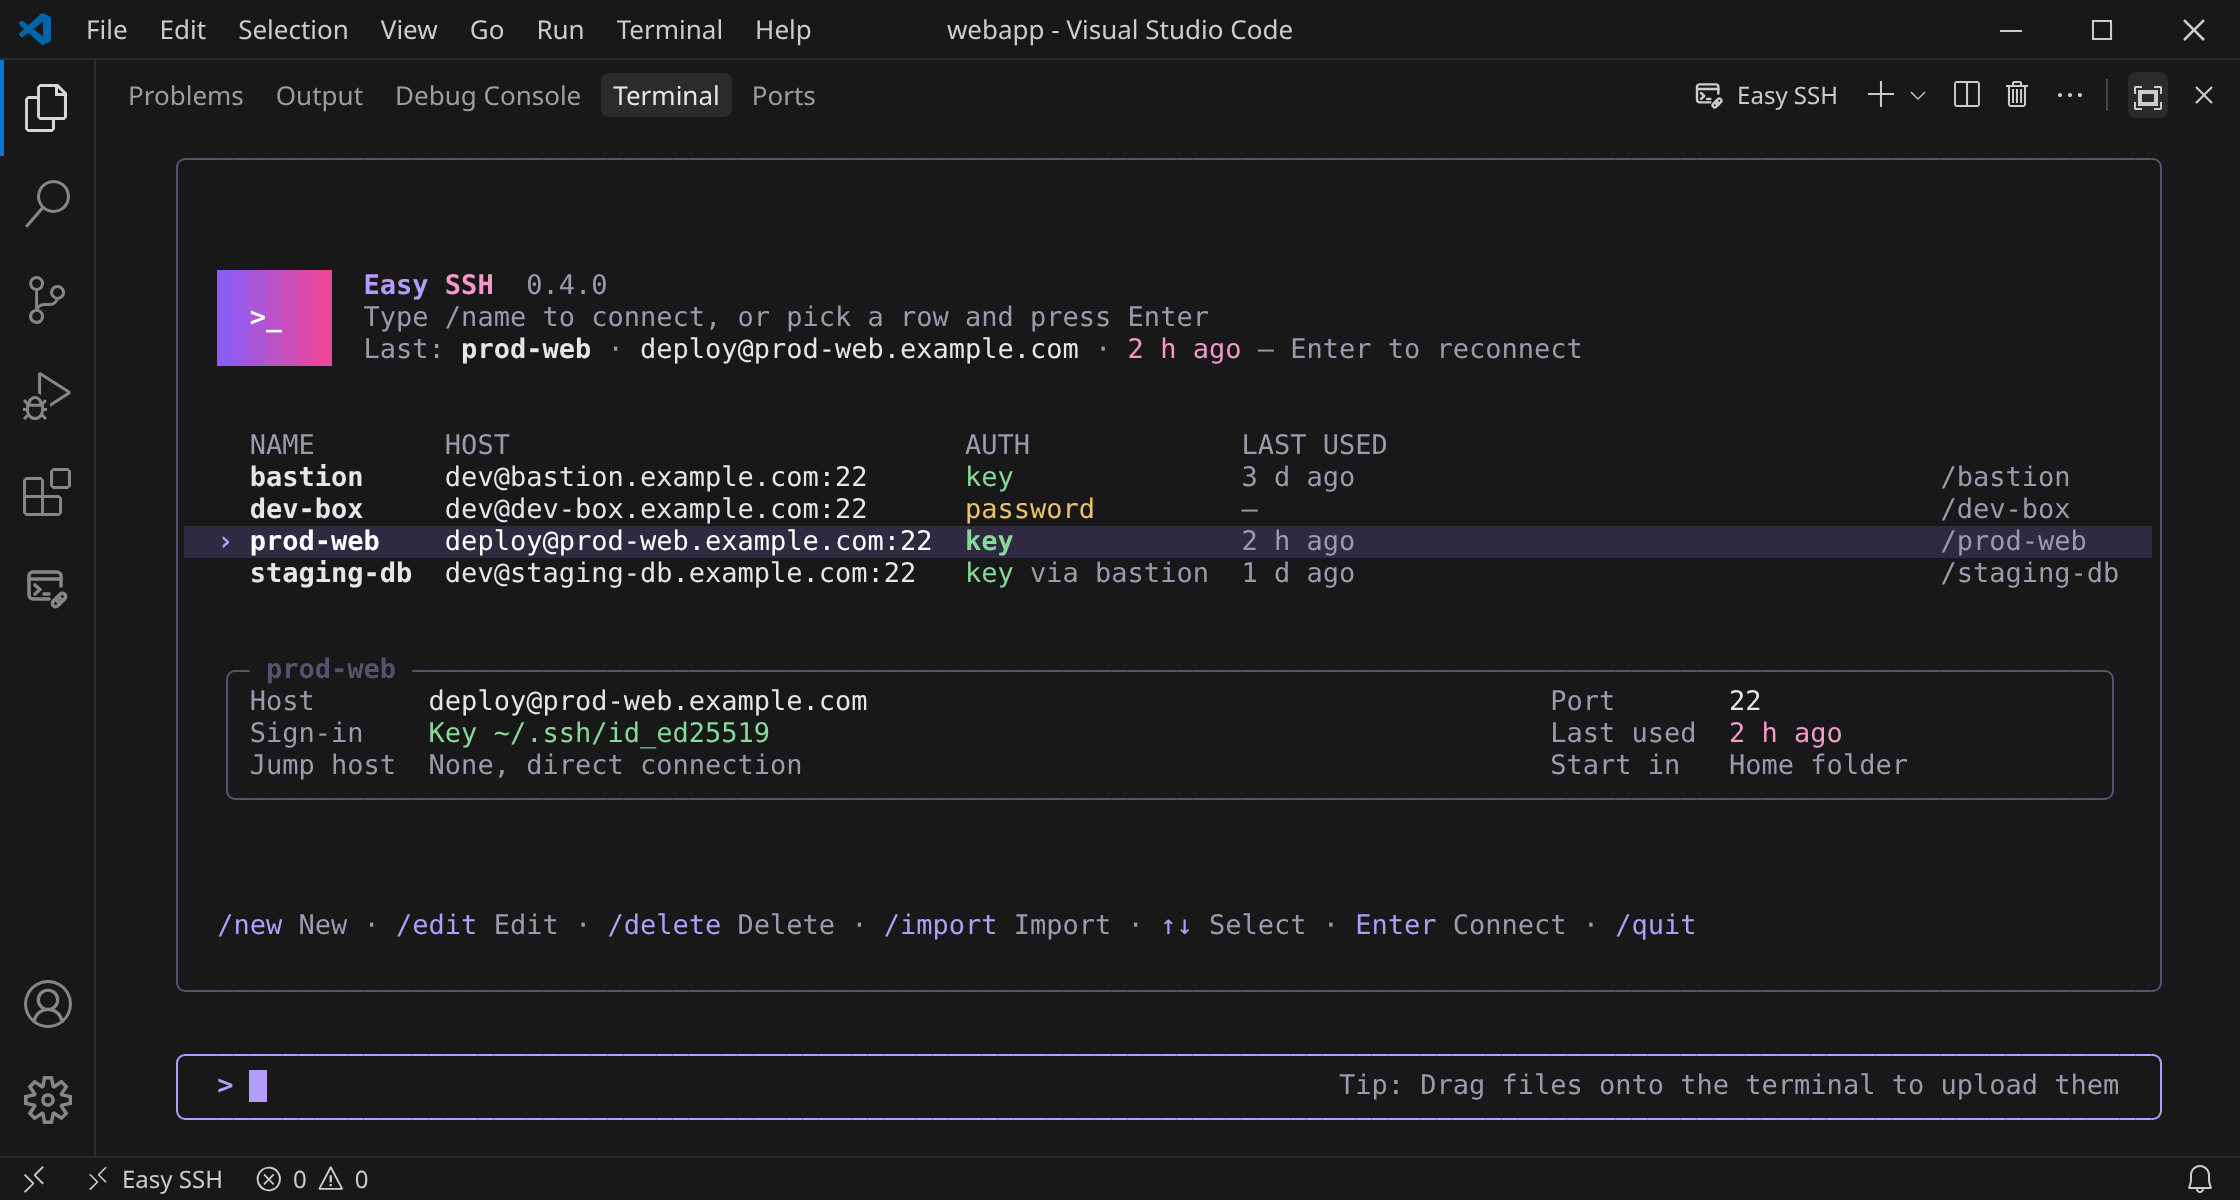Open the Help menu
This screenshot has height=1200, width=2240.
click(x=783, y=30)
